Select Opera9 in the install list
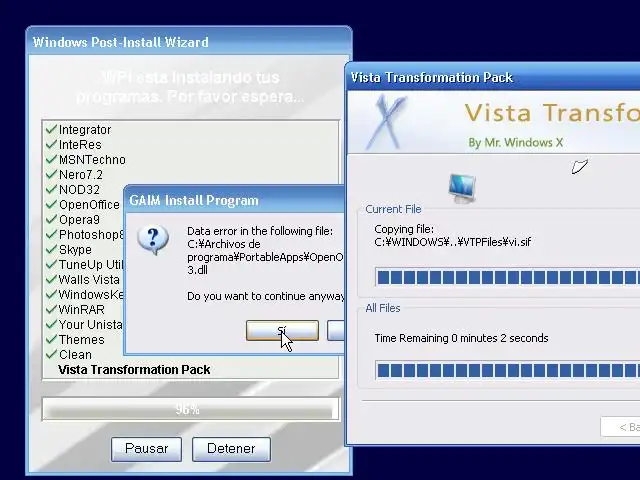 [79, 220]
